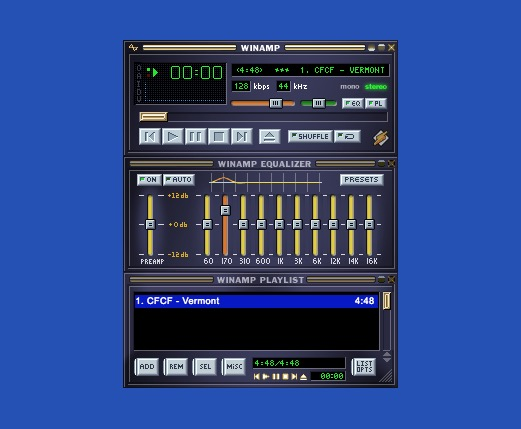Click the playlist resize grip corner
This screenshot has height=429, width=521.
point(387,376)
